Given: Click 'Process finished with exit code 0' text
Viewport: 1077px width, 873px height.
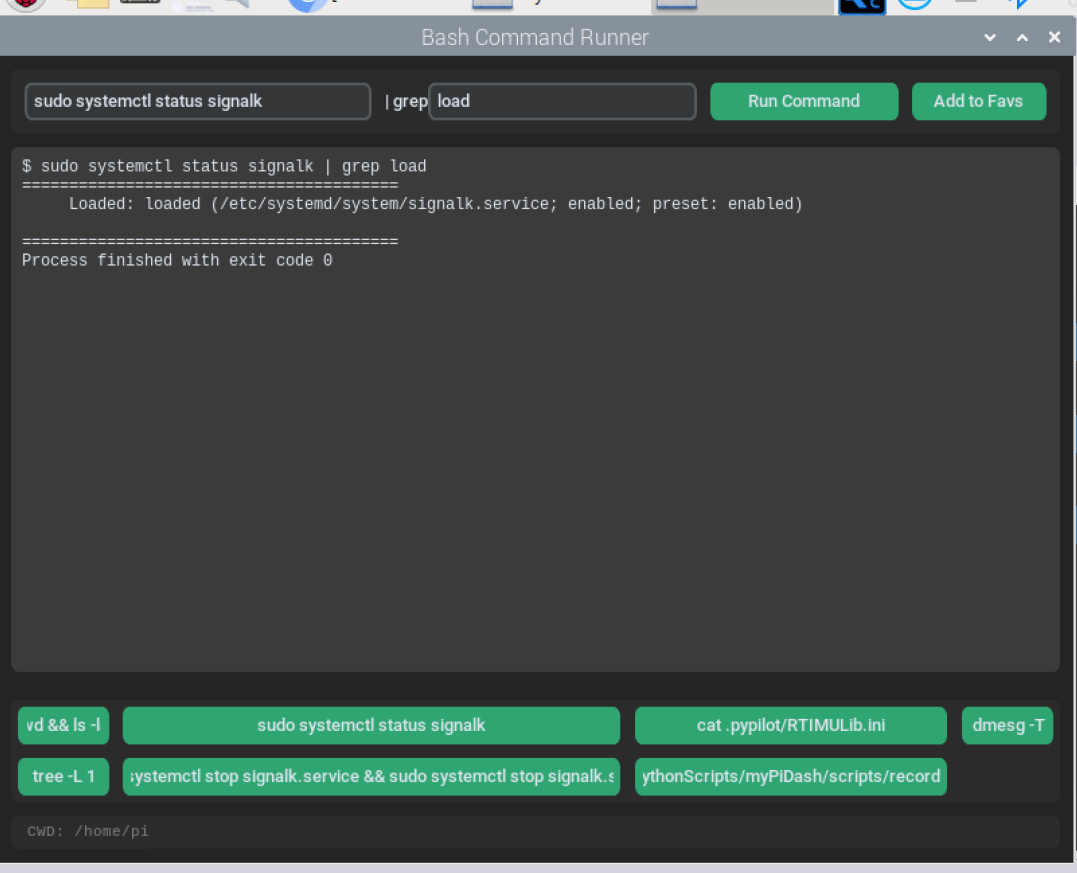Looking at the screenshot, I should click(x=177, y=260).
